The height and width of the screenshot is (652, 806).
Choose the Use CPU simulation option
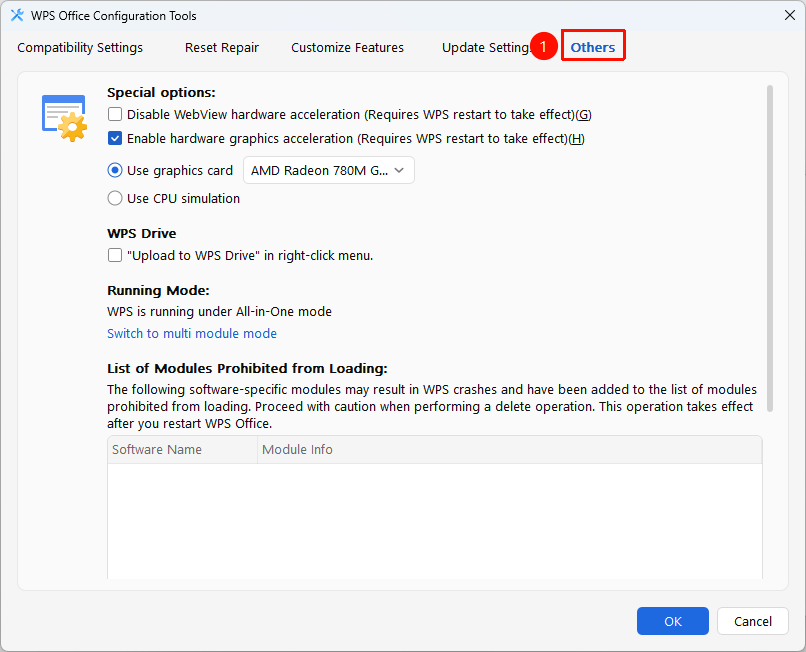click(x=115, y=198)
